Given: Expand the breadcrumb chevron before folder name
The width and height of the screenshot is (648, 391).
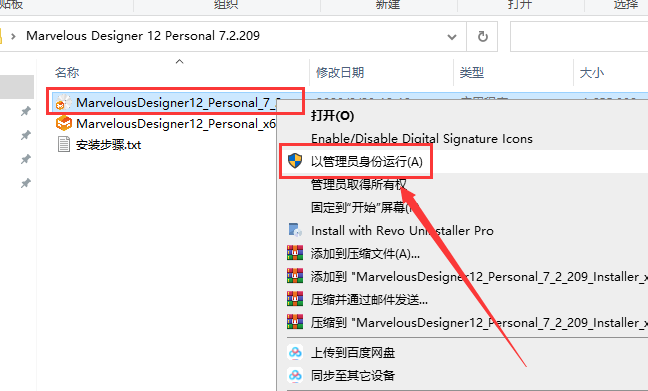Looking at the screenshot, I should [13, 36].
